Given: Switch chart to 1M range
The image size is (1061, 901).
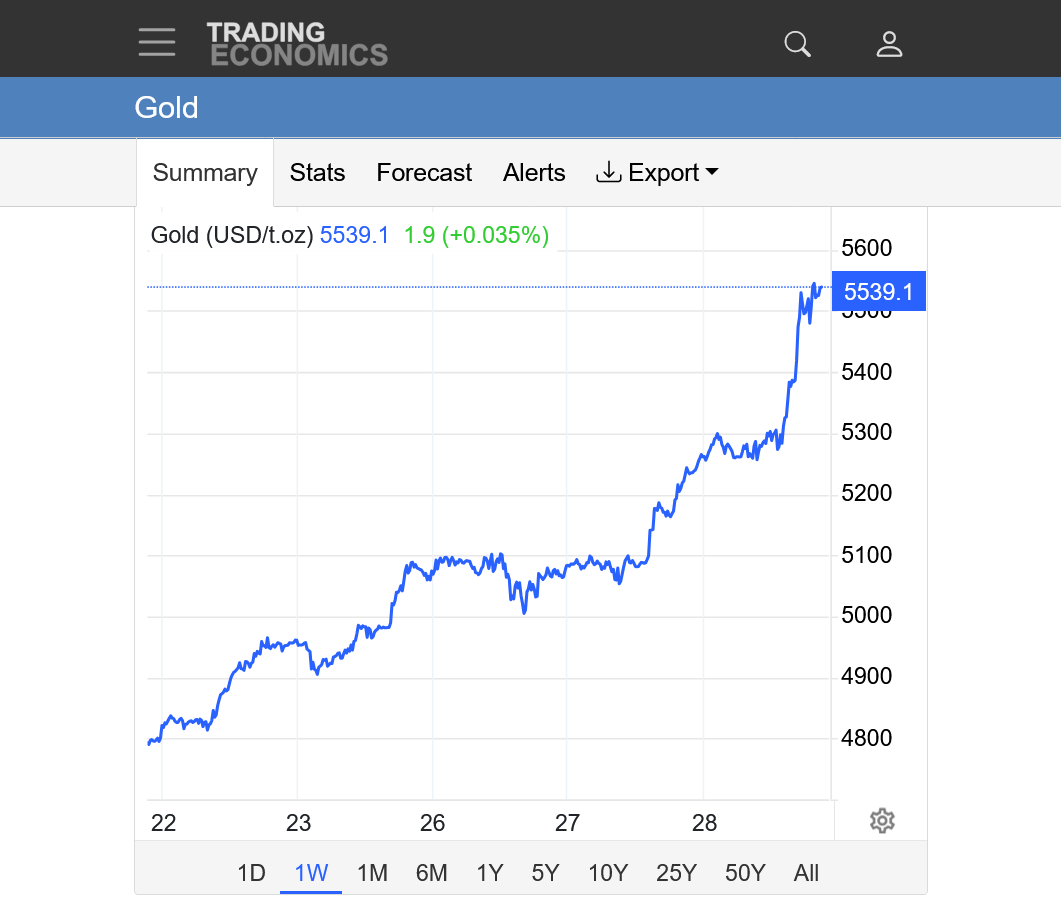Looking at the screenshot, I should click(x=372, y=873).
